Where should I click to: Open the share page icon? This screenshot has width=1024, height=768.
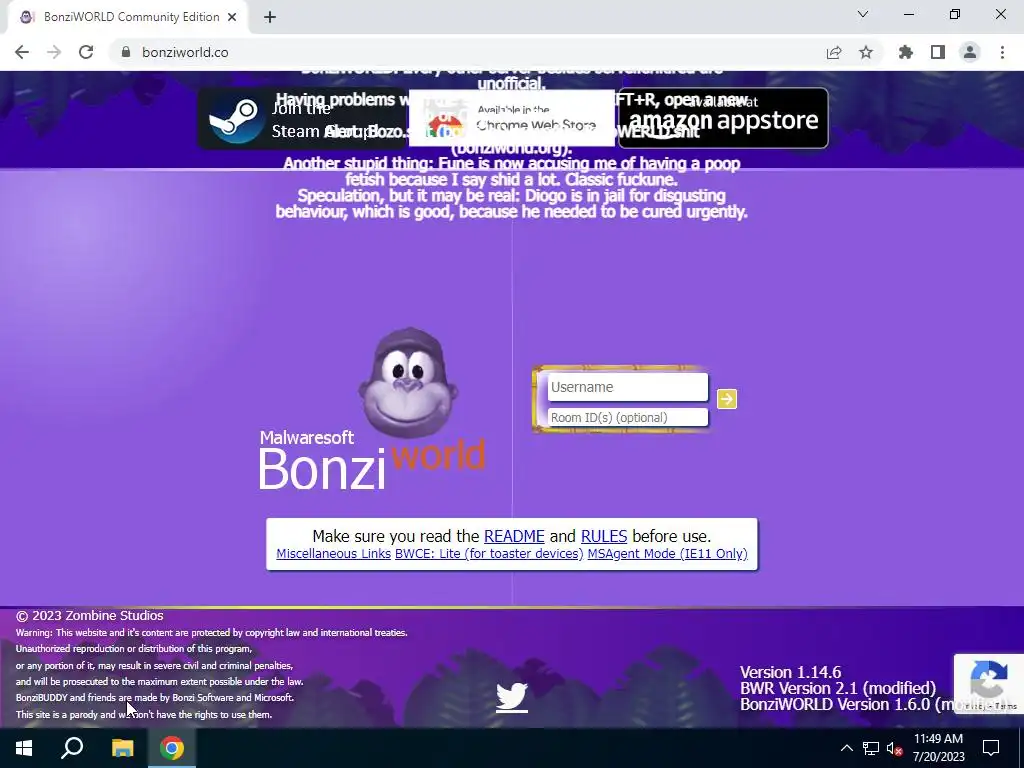pyautogui.click(x=834, y=52)
